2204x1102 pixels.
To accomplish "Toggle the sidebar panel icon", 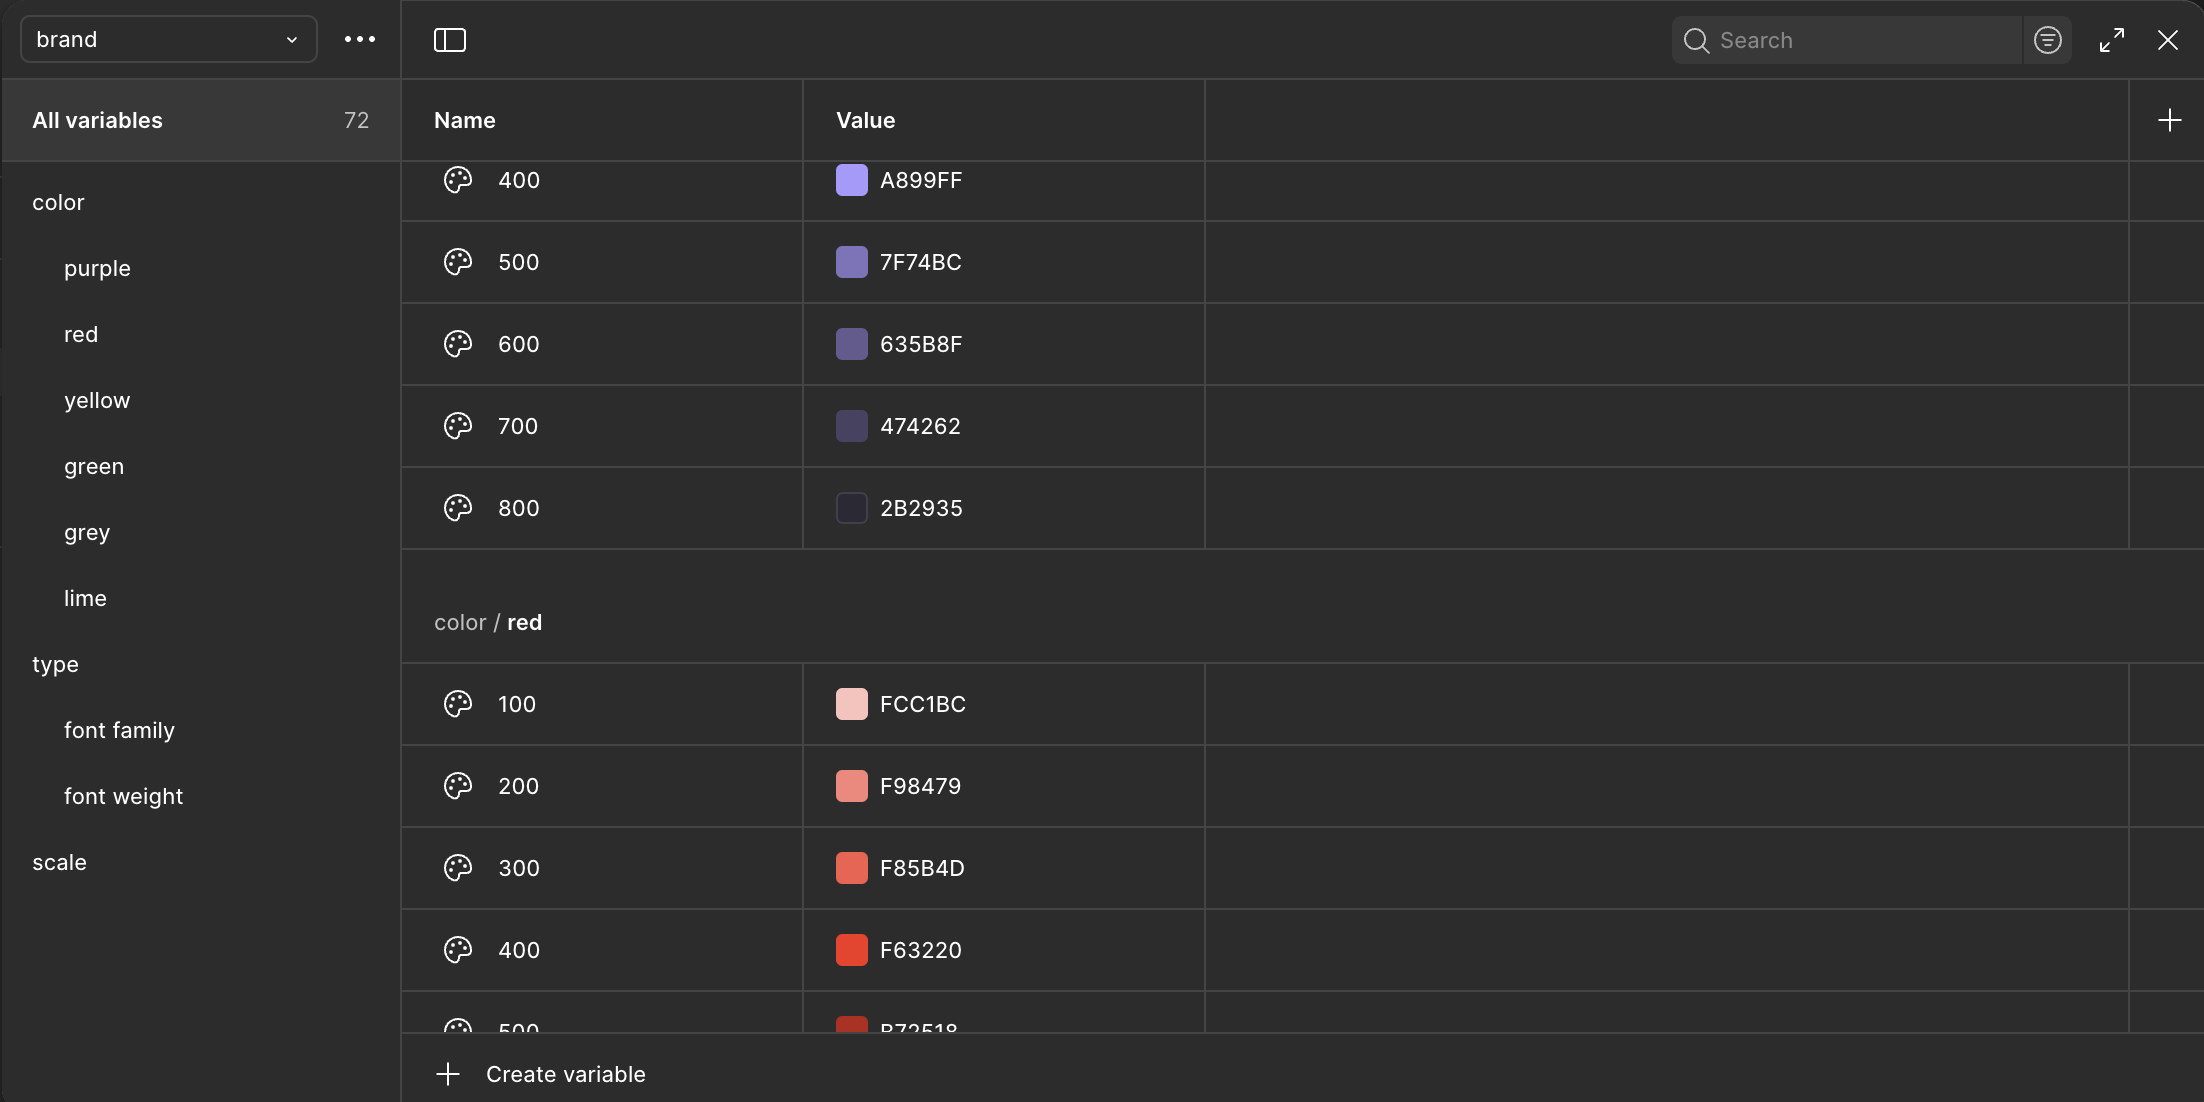I will point(450,40).
